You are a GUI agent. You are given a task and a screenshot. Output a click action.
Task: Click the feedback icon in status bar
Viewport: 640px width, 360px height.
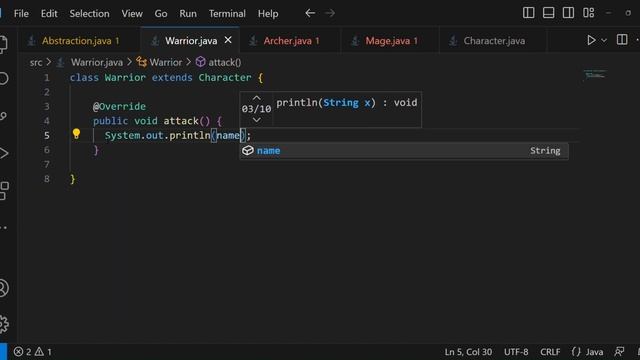click(x=619, y=351)
